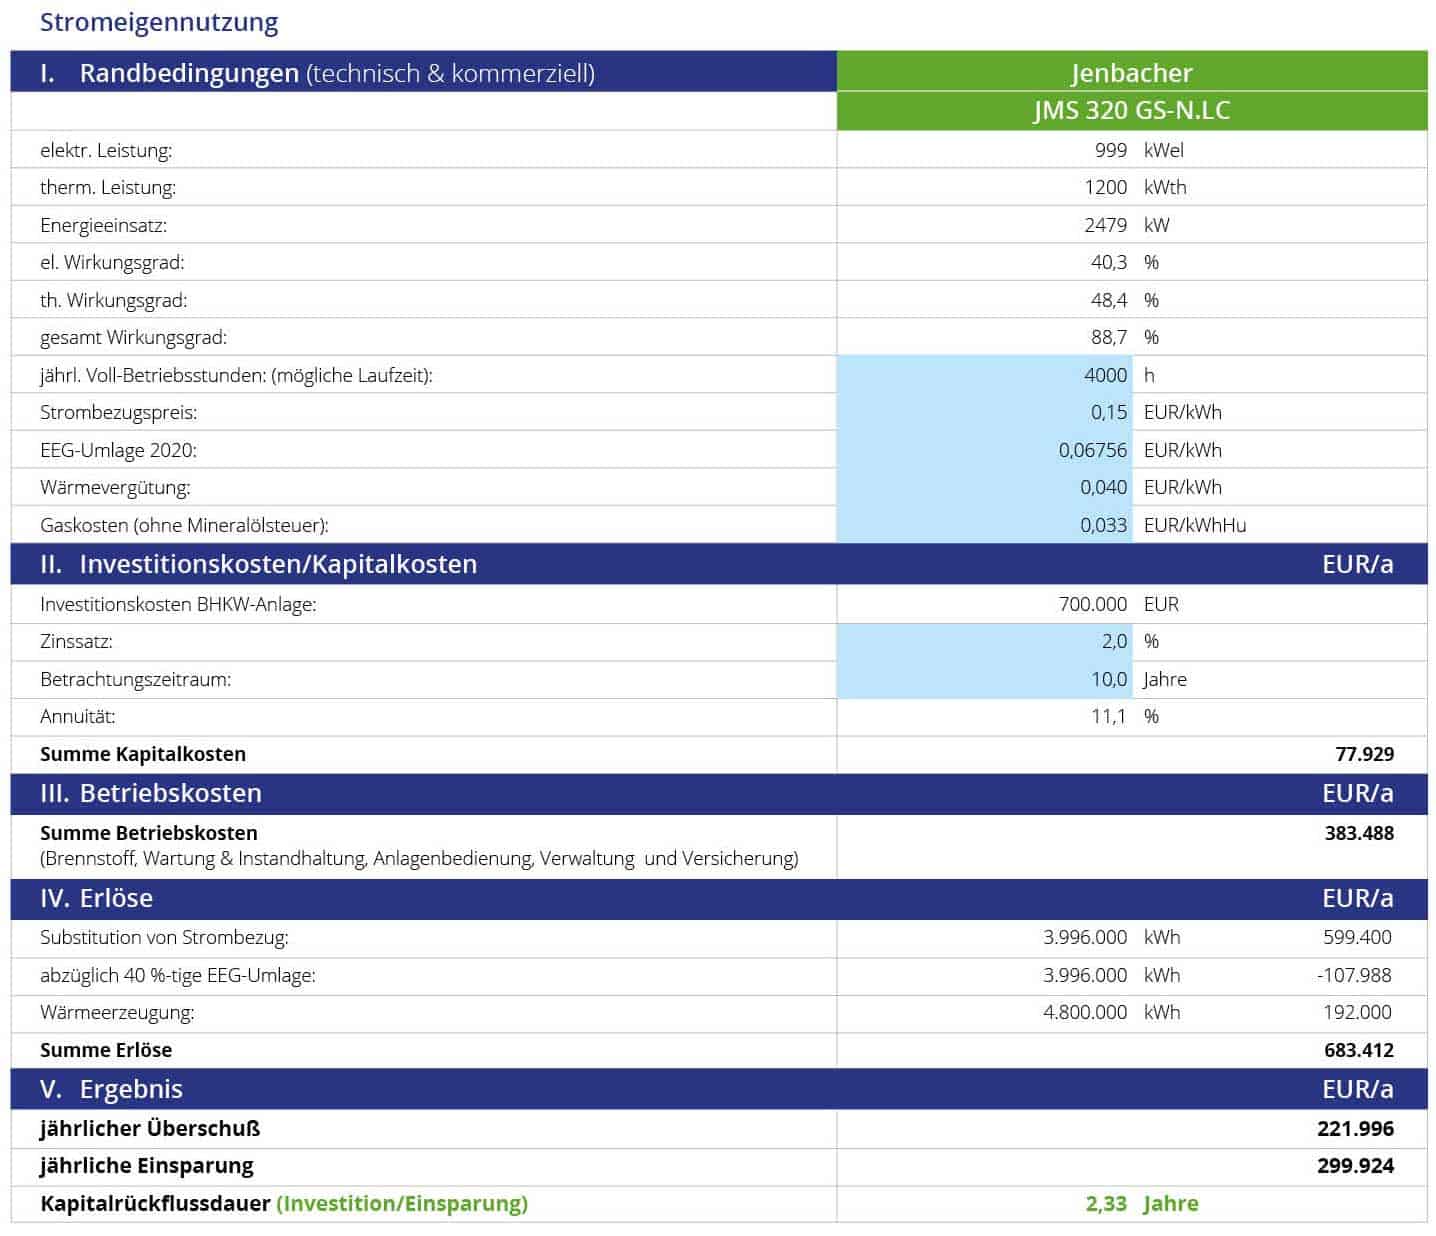Select the 599.400 revenue value
The width and height of the screenshot is (1436, 1236).
click(x=1357, y=937)
